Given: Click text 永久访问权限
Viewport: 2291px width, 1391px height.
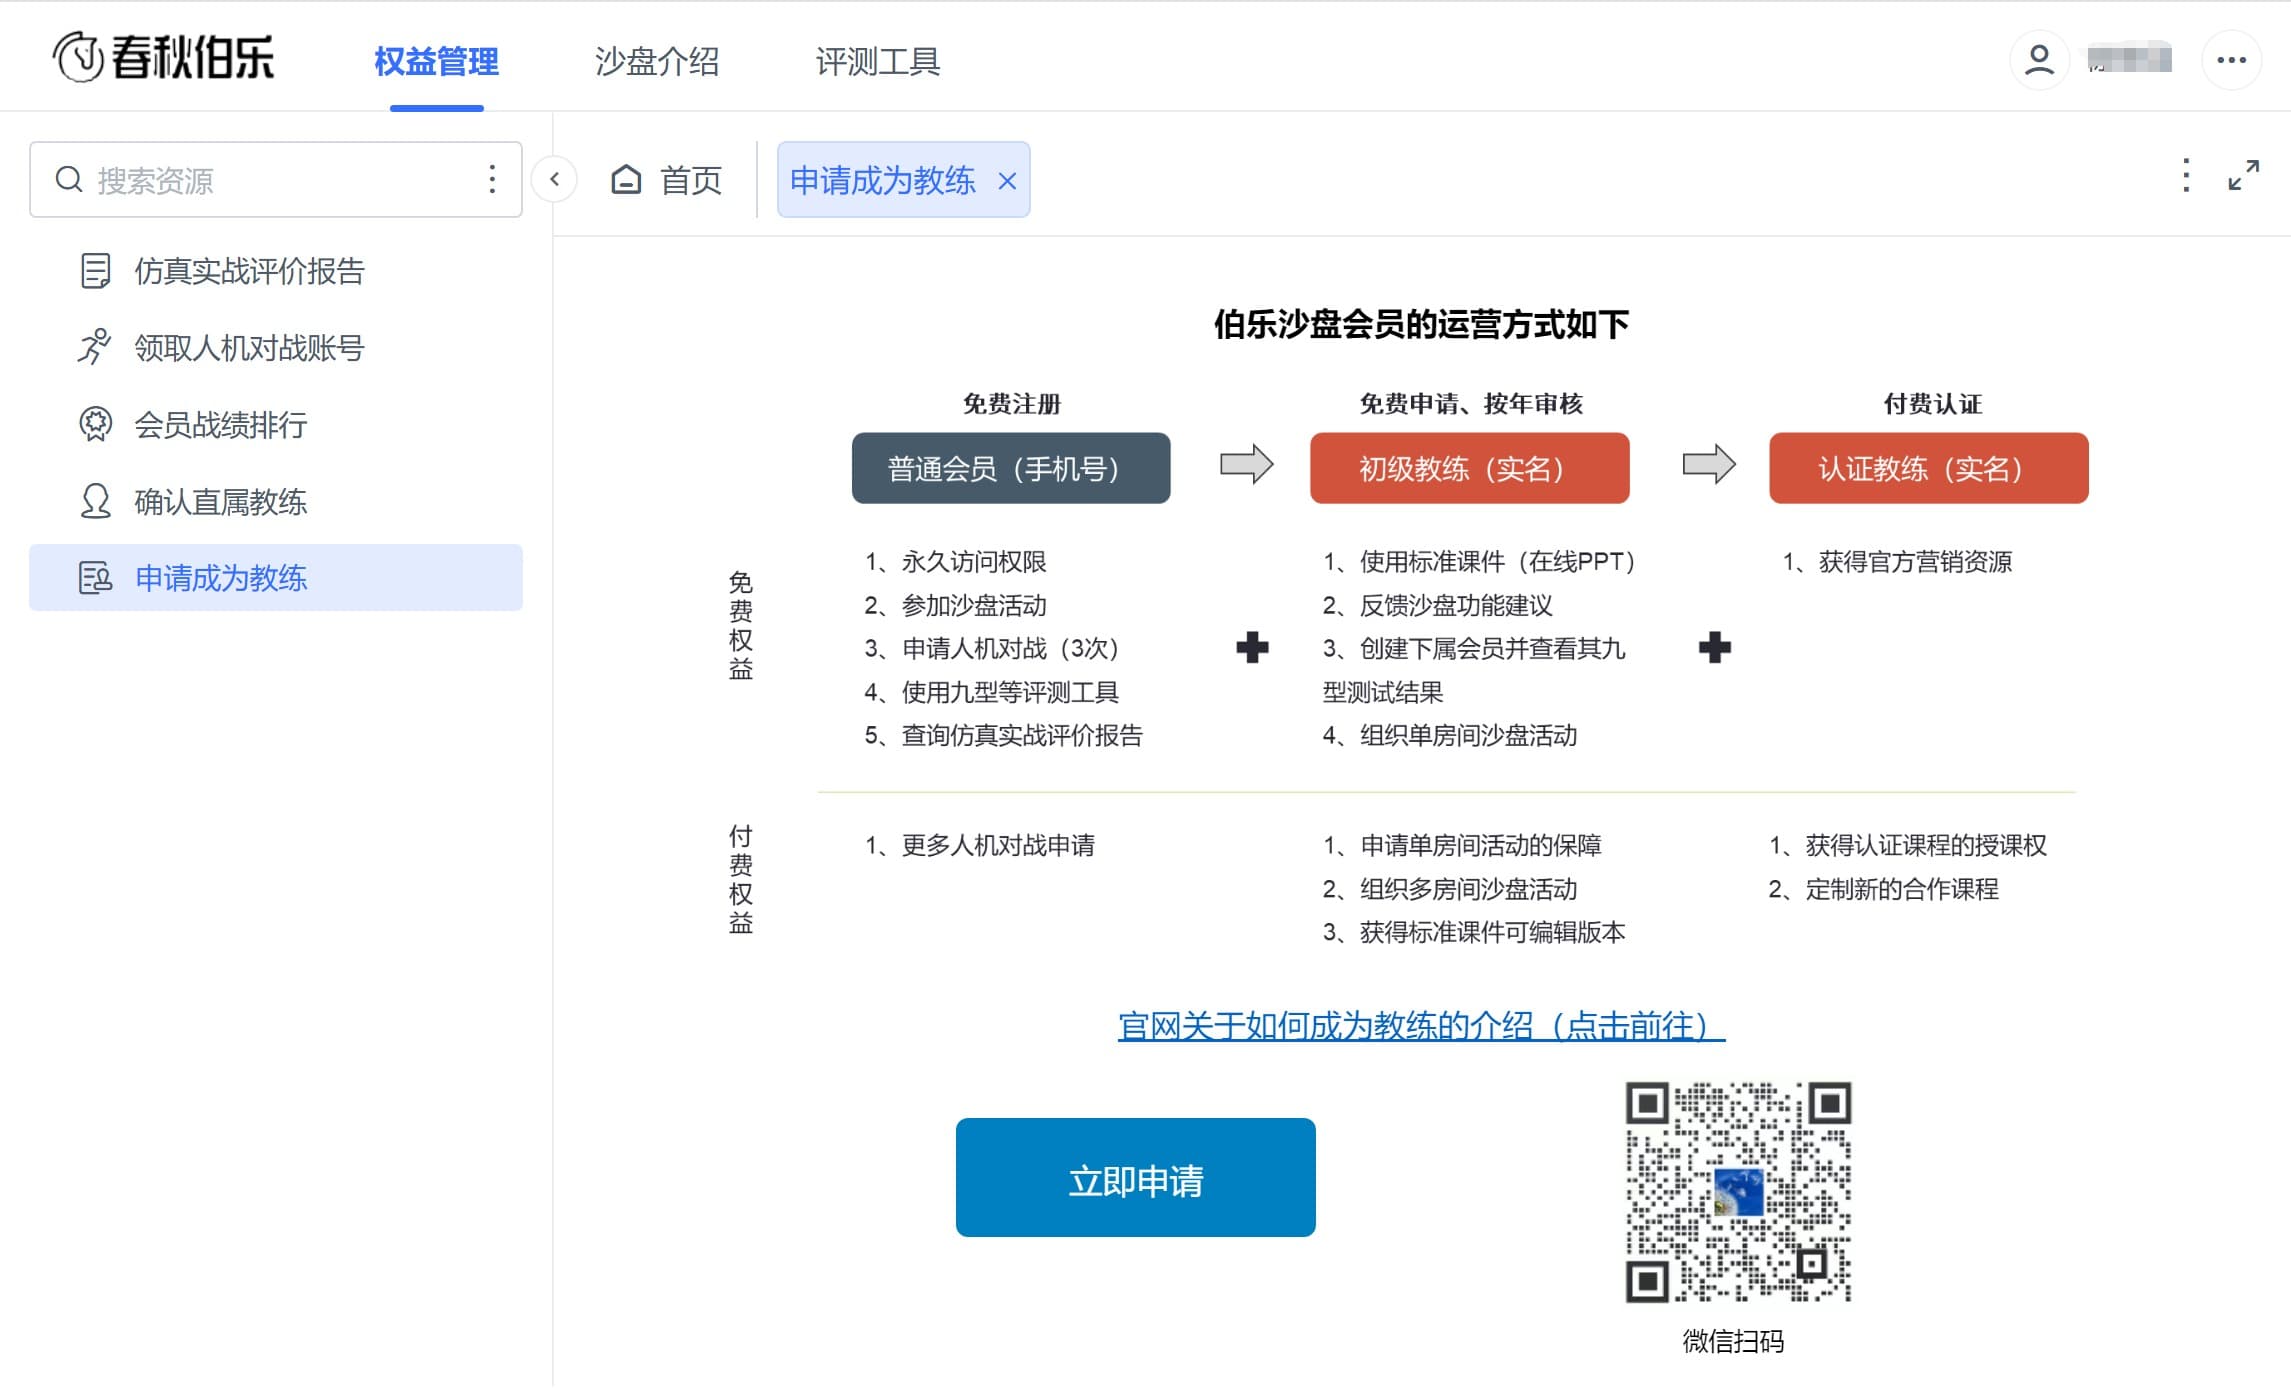Looking at the screenshot, I should click(x=974, y=562).
